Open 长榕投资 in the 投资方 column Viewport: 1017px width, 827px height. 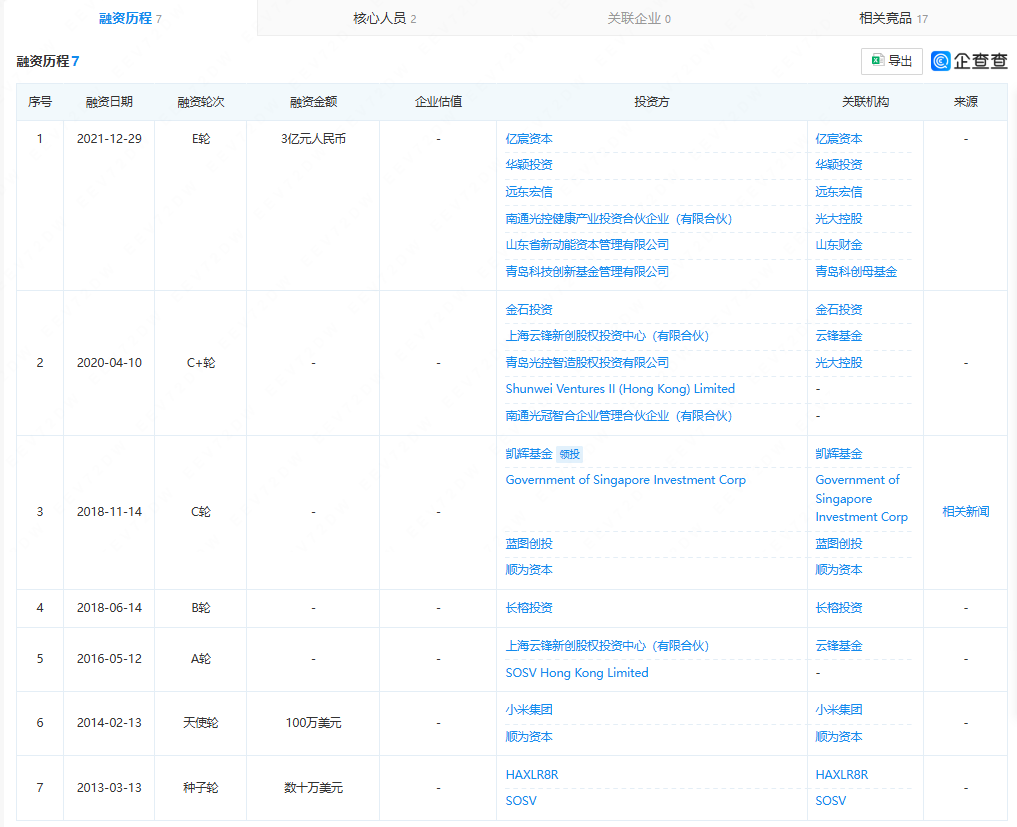[x=529, y=608]
